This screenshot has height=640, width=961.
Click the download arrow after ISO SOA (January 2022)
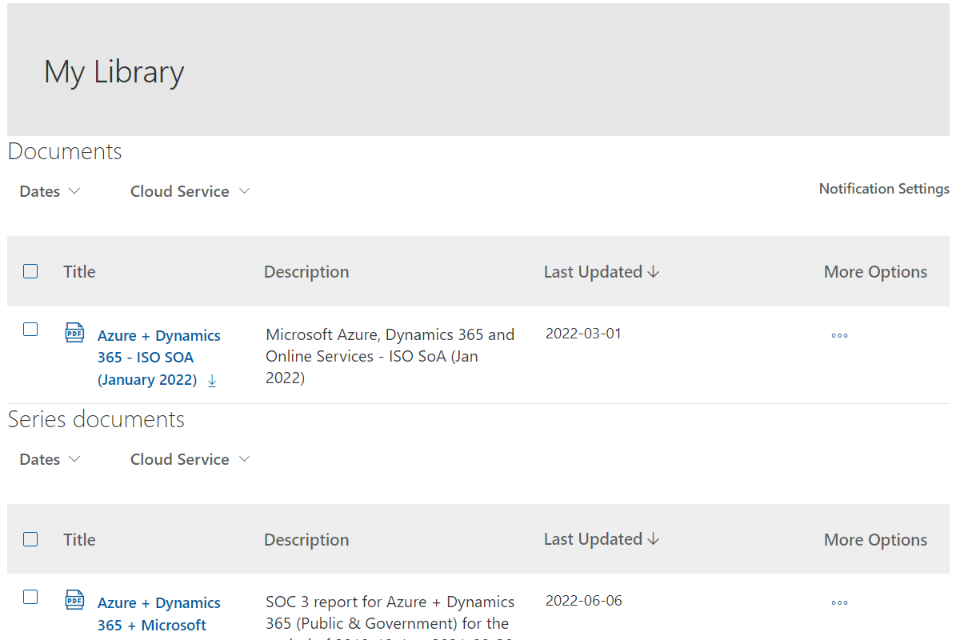pyautogui.click(x=212, y=381)
